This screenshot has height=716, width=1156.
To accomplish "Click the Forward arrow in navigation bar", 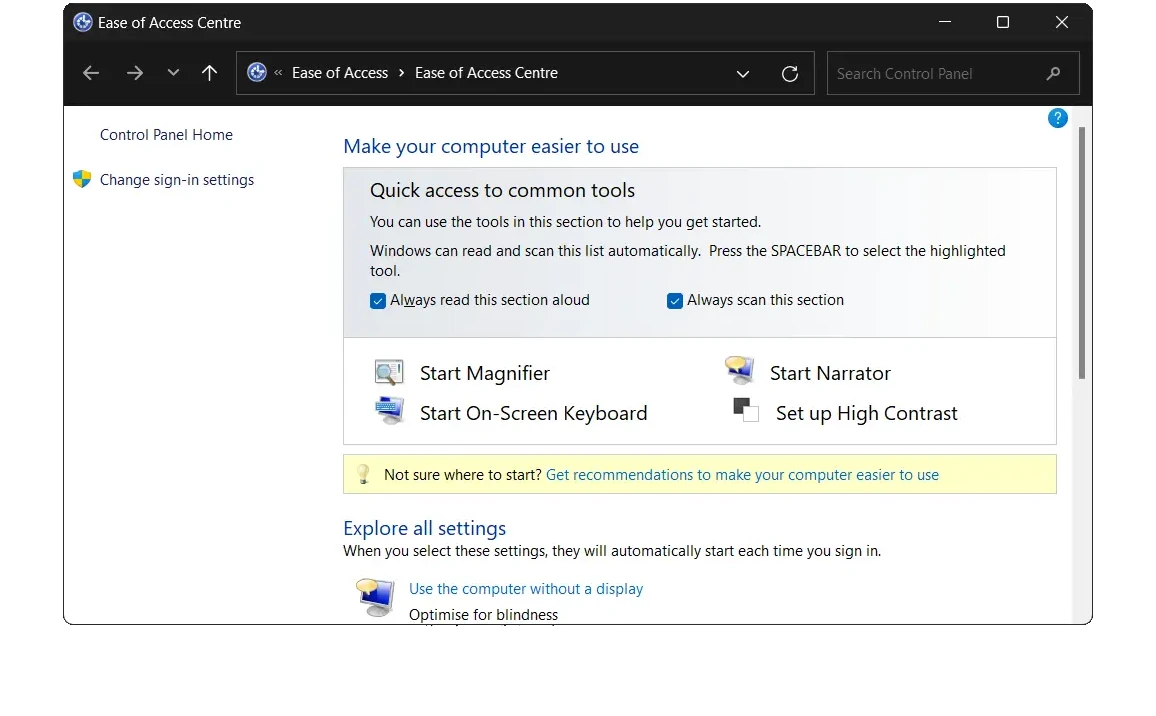I will tap(134, 73).
